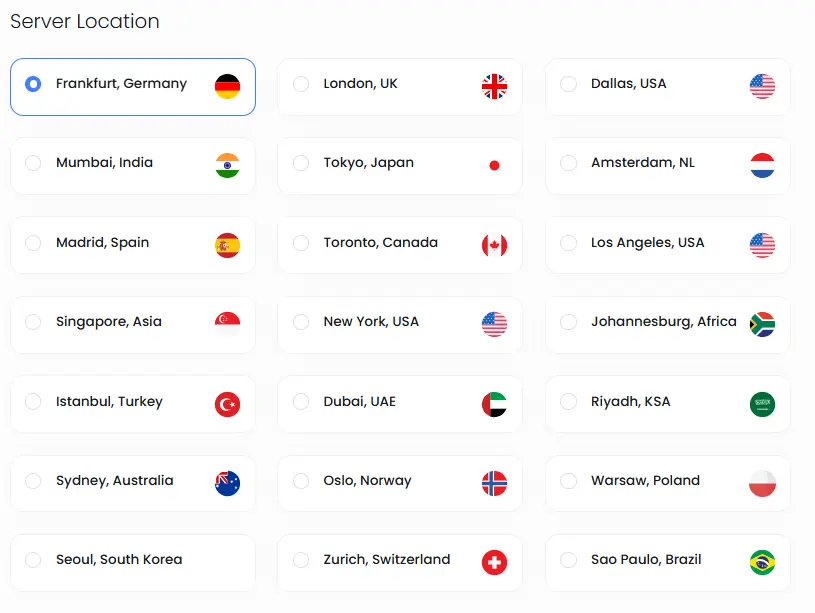Click the Riyadh, KSA label text
This screenshot has height=613, width=815.
point(630,402)
